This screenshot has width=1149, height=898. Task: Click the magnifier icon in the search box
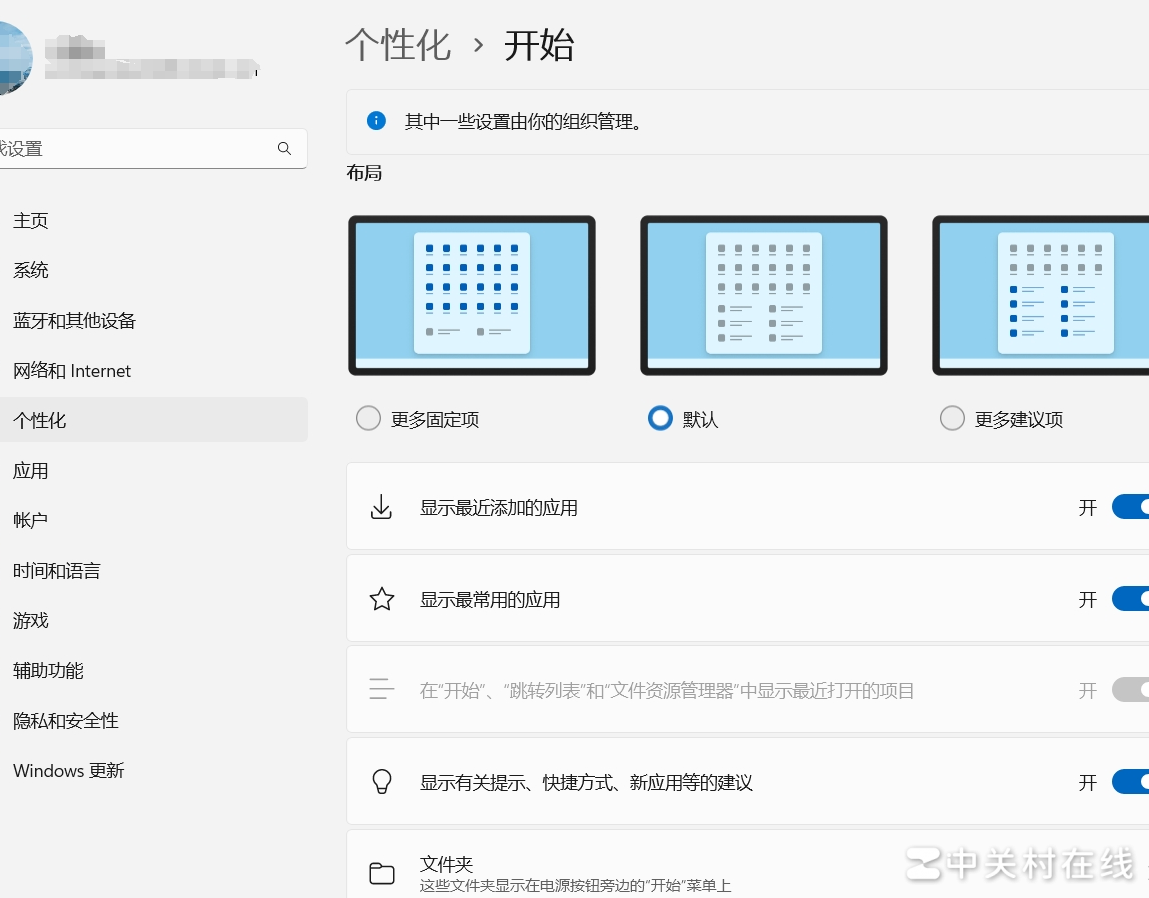click(284, 148)
